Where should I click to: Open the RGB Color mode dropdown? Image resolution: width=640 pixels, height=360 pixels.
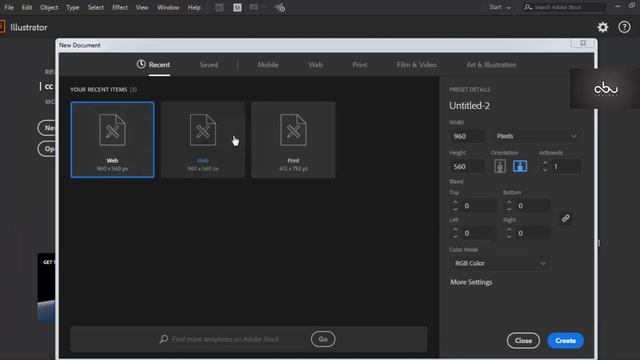[500, 263]
